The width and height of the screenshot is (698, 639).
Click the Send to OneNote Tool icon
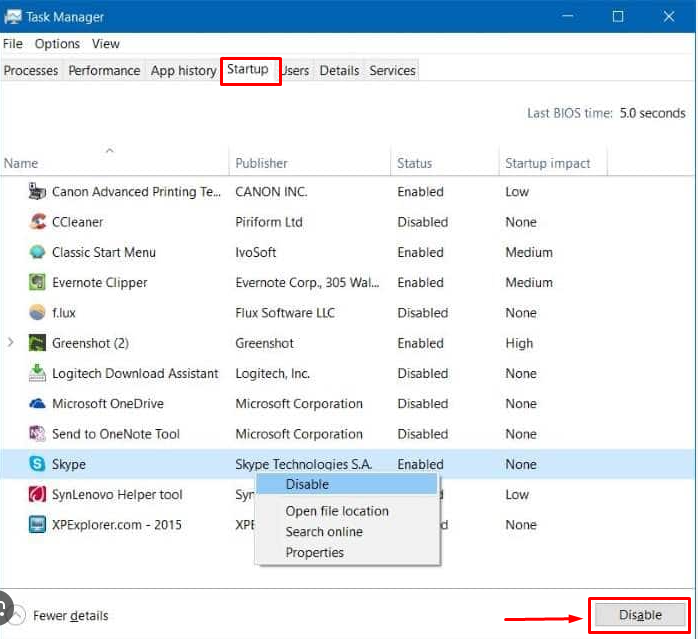click(37, 434)
